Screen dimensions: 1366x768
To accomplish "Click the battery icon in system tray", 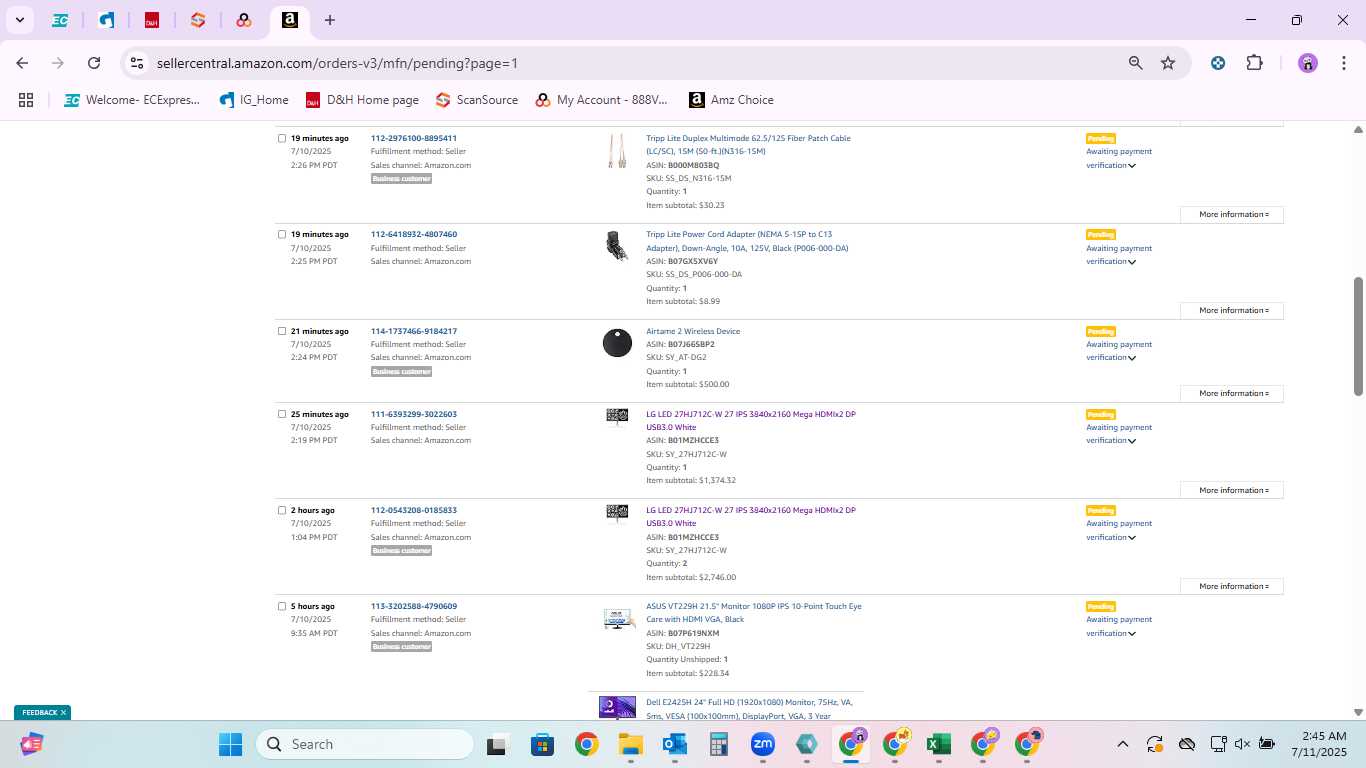I will (x=1266, y=744).
